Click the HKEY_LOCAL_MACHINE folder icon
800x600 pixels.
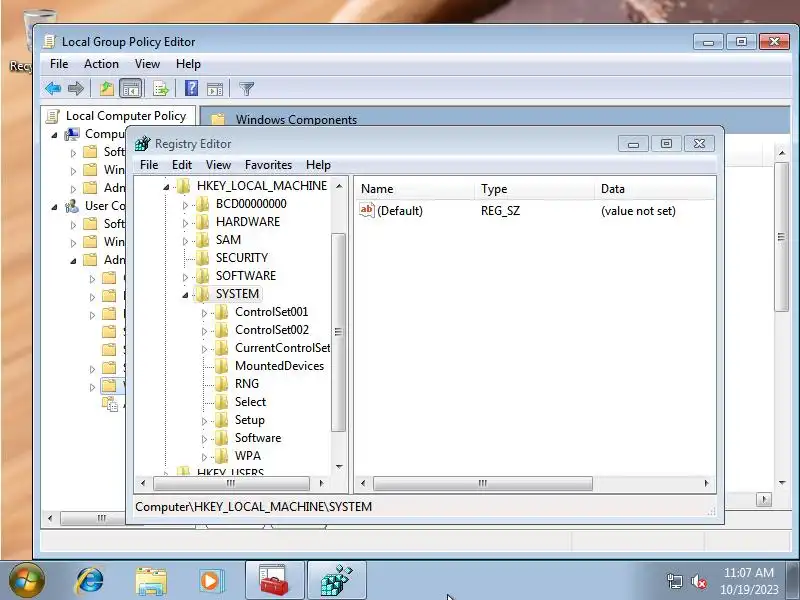(183, 186)
